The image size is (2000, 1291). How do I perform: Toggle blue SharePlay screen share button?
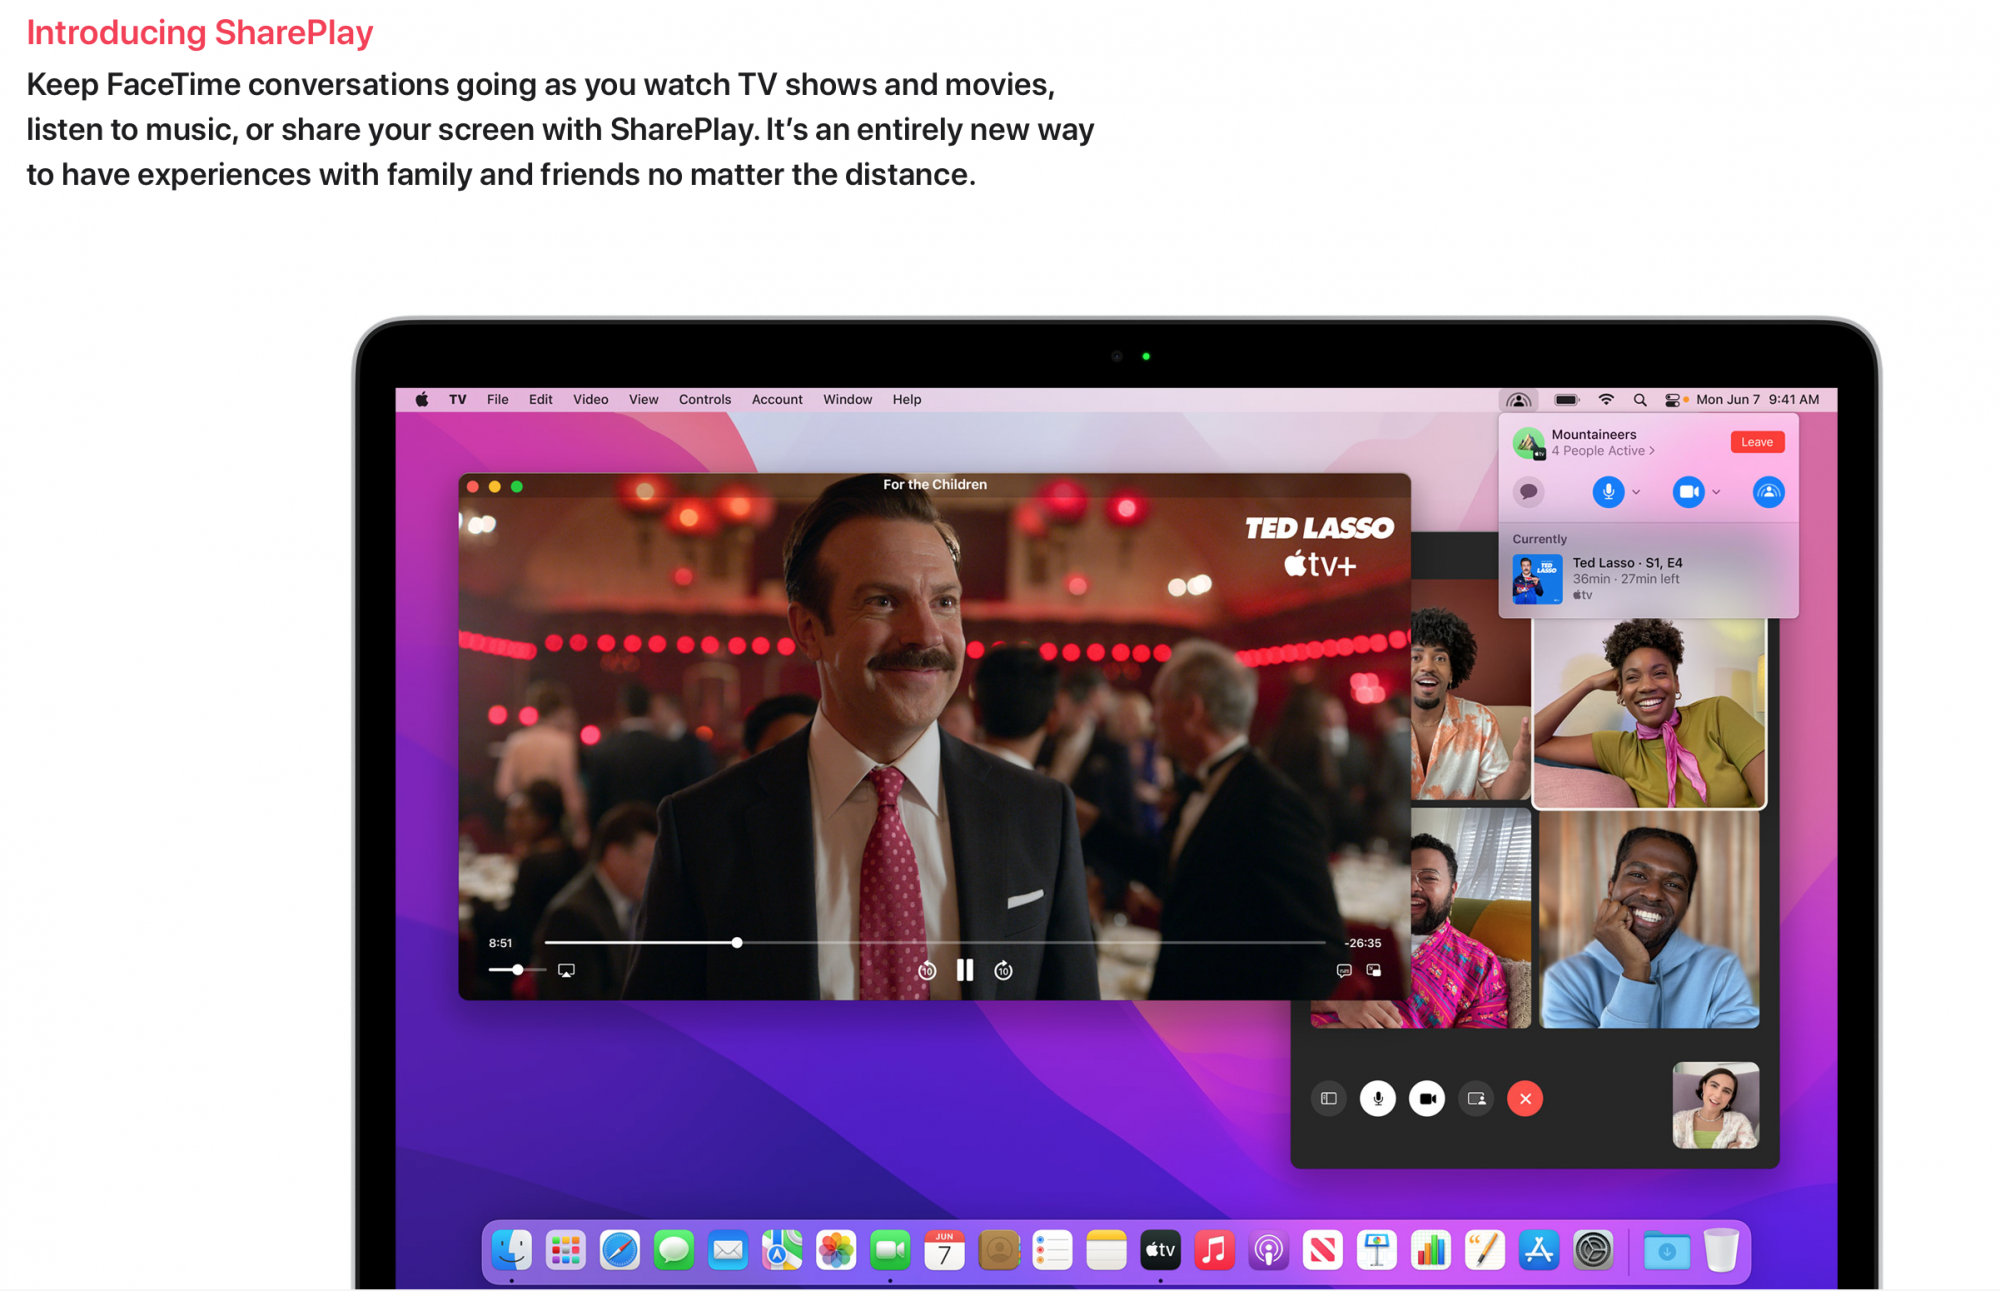(x=1768, y=492)
